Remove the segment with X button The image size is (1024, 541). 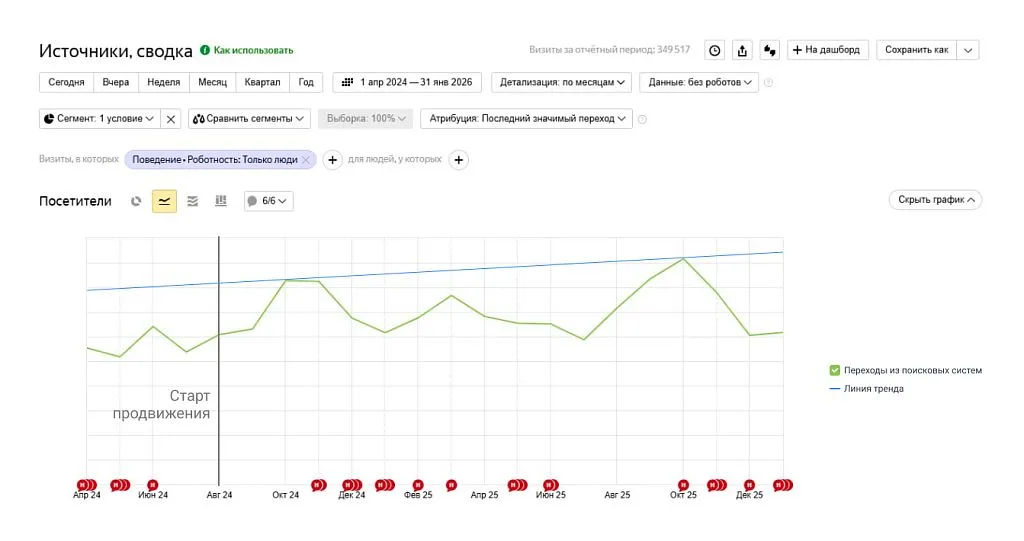(171, 119)
